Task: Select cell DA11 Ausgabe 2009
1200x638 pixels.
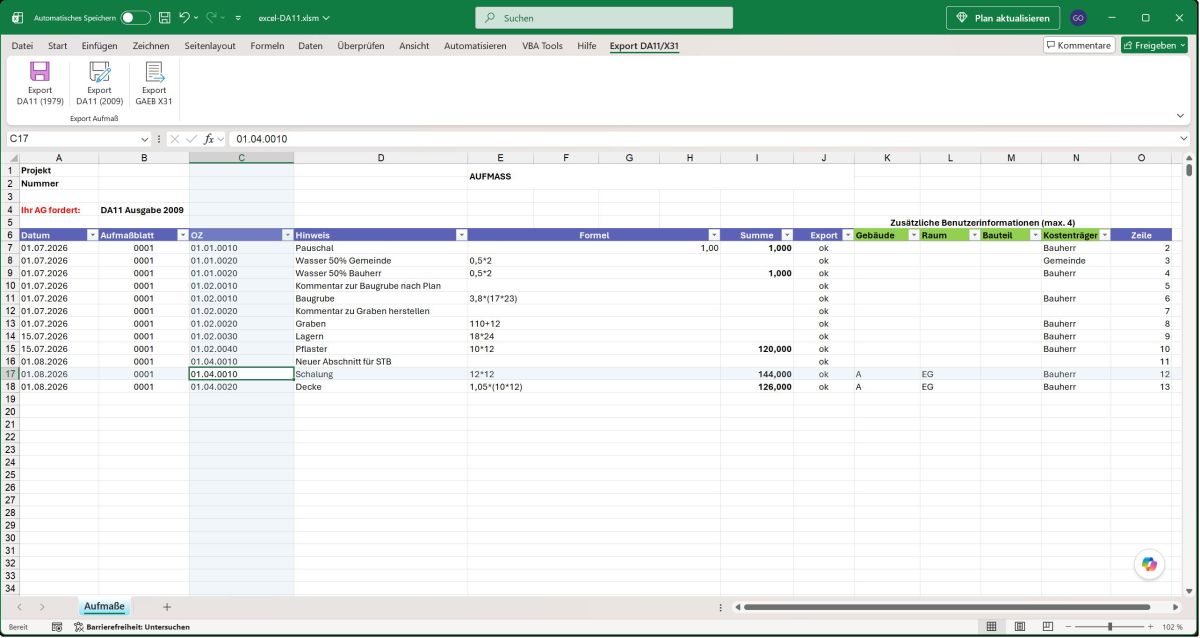Action: point(144,210)
